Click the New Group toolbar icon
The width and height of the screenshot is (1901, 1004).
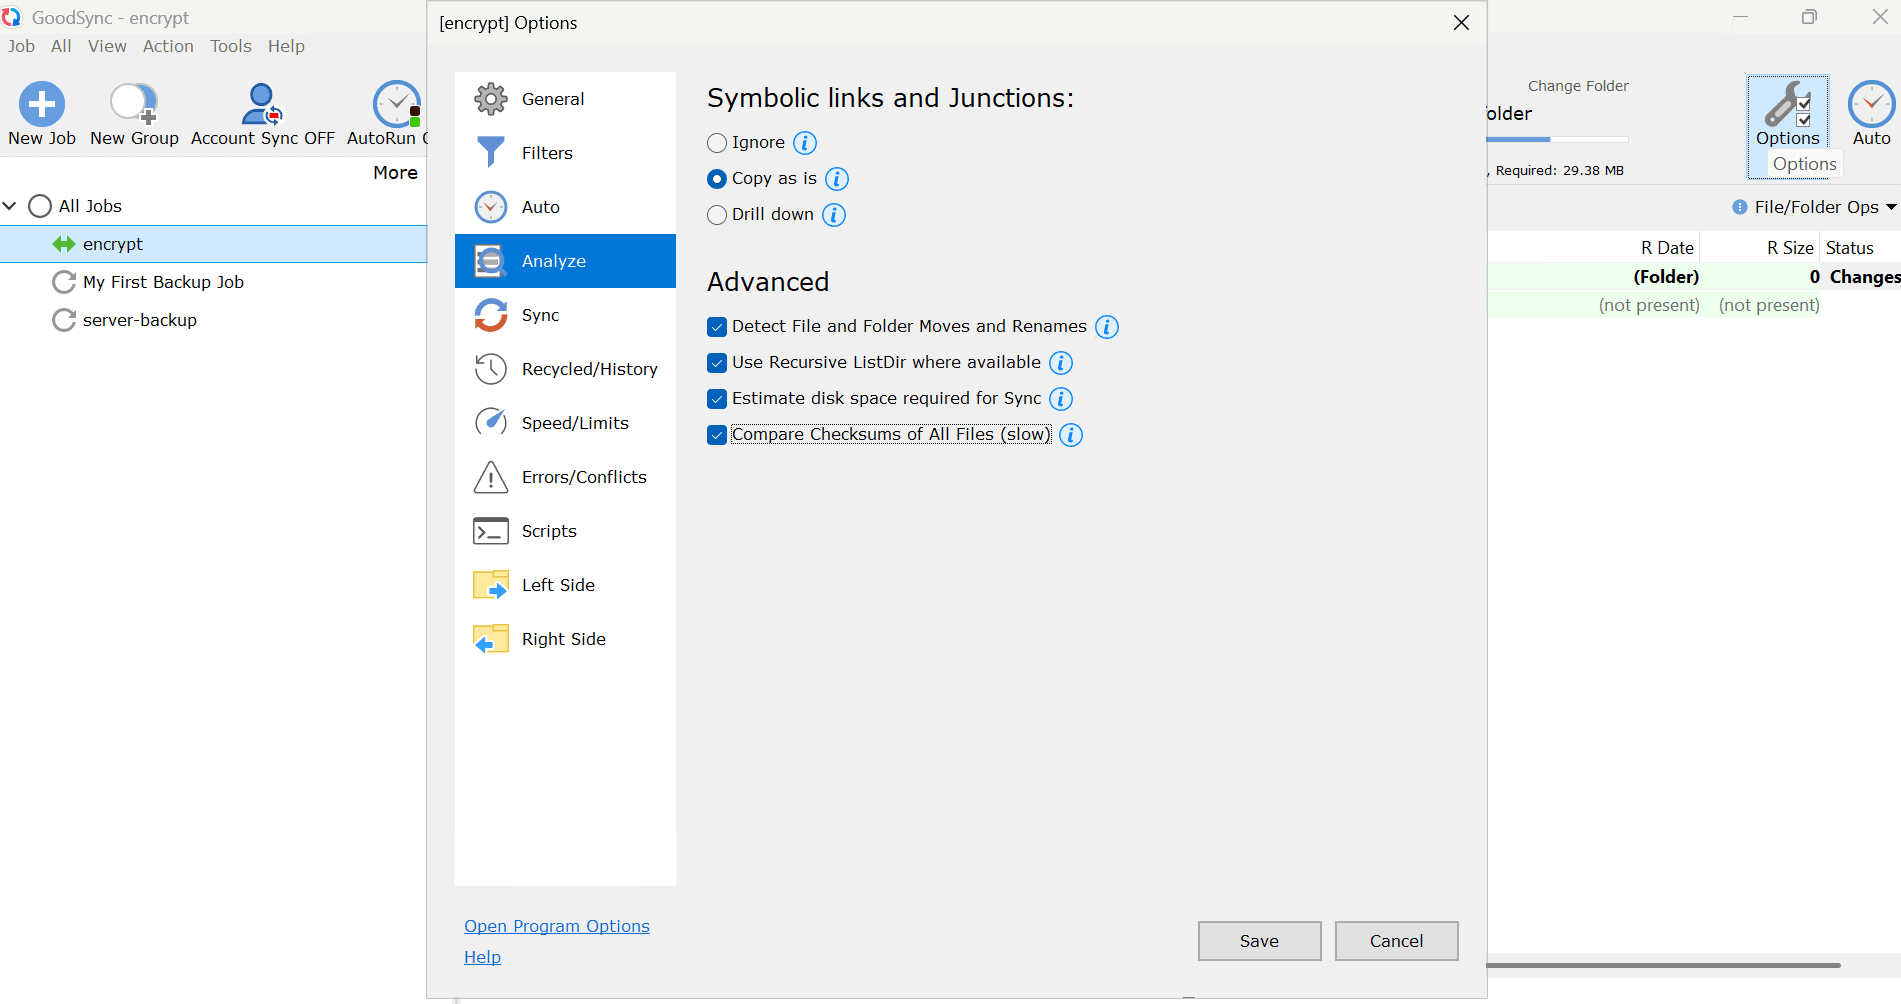point(134,104)
